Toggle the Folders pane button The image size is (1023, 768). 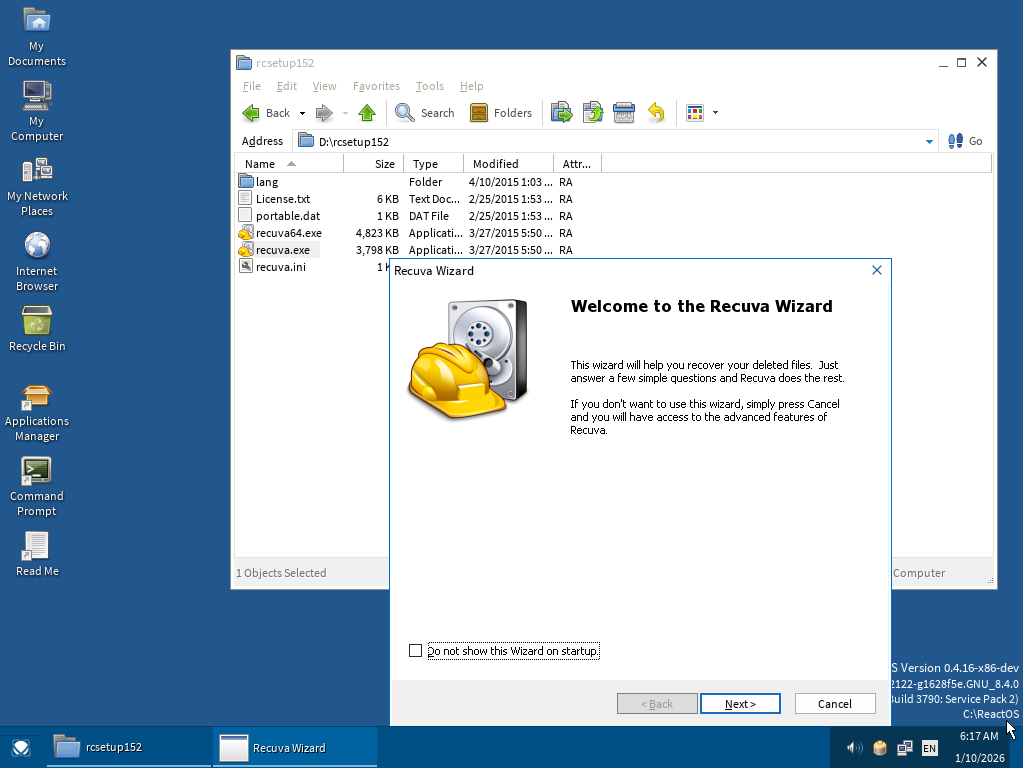click(x=501, y=113)
